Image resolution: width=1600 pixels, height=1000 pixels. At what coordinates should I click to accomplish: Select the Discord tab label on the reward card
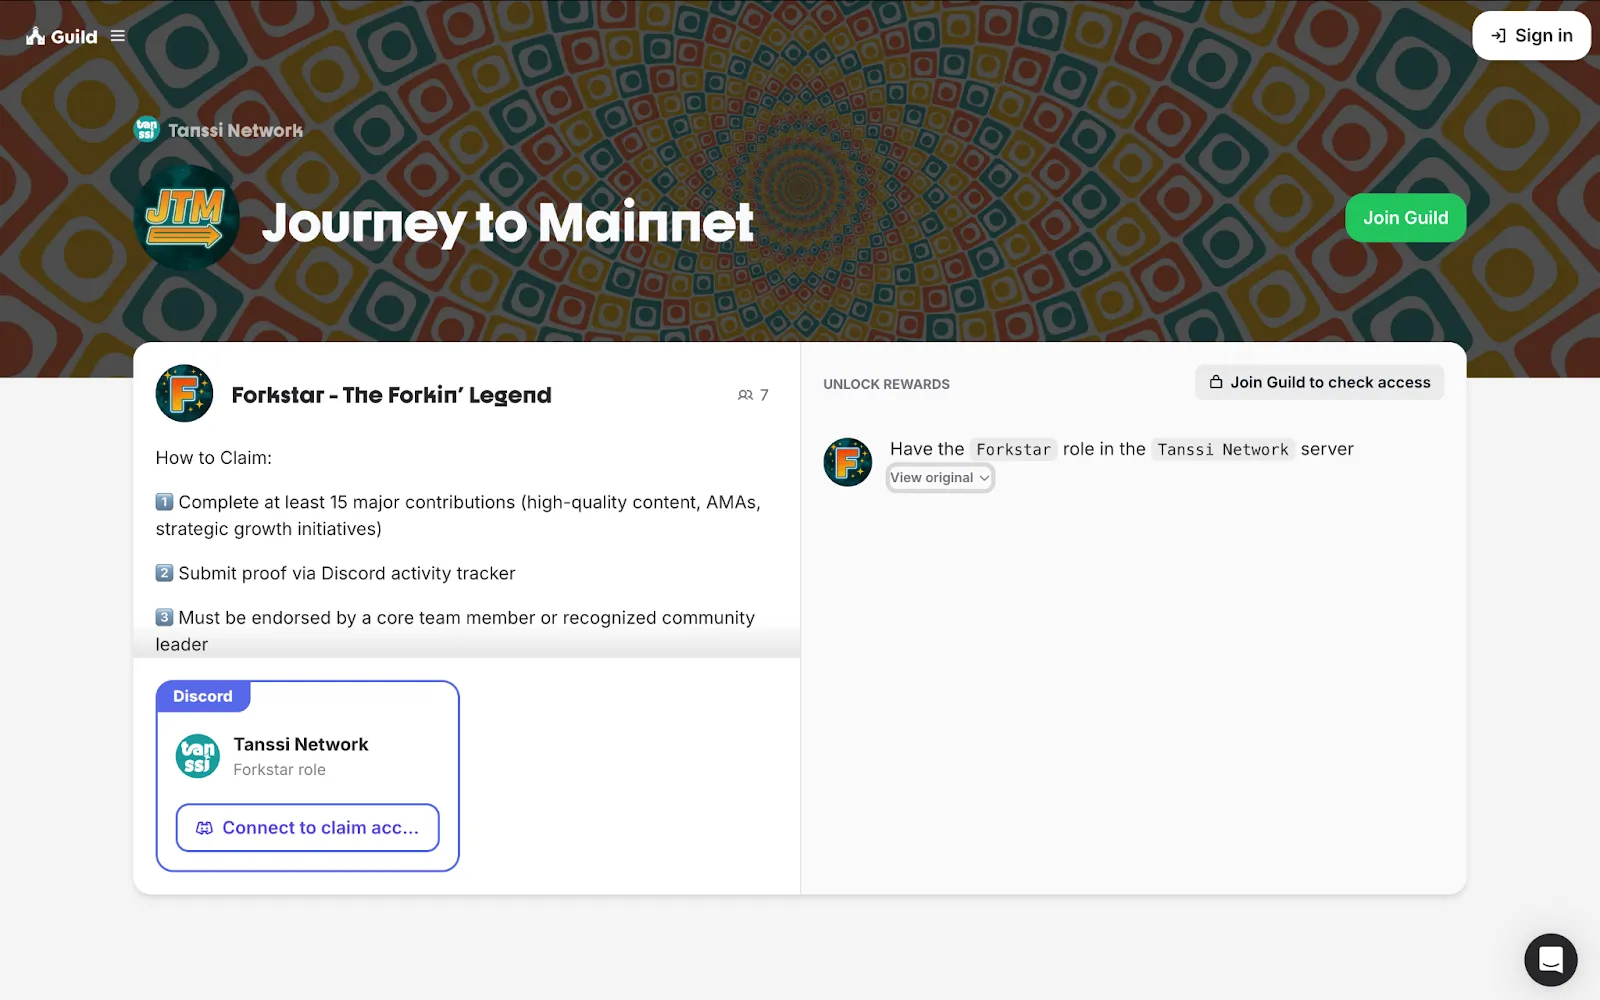coord(203,696)
